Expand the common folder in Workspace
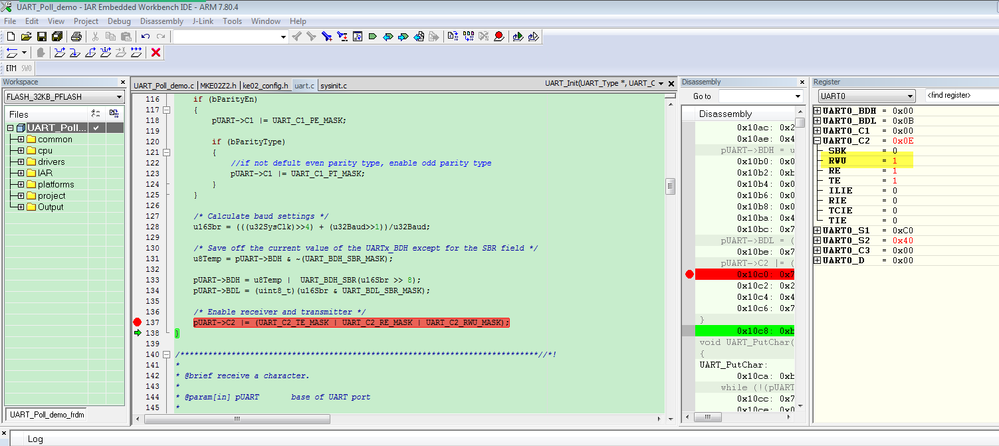Image resolution: width=999 pixels, height=446 pixels. (x=20, y=140)
